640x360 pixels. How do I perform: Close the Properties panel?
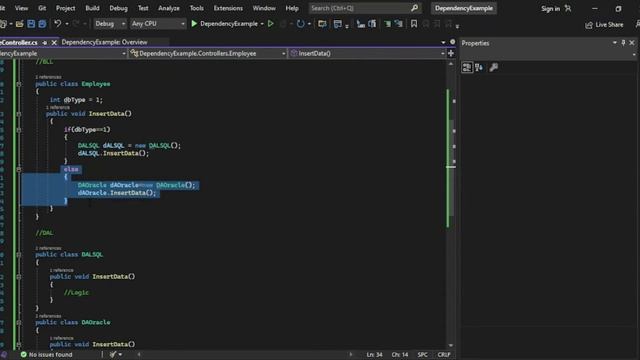click(x=632, y=43)
